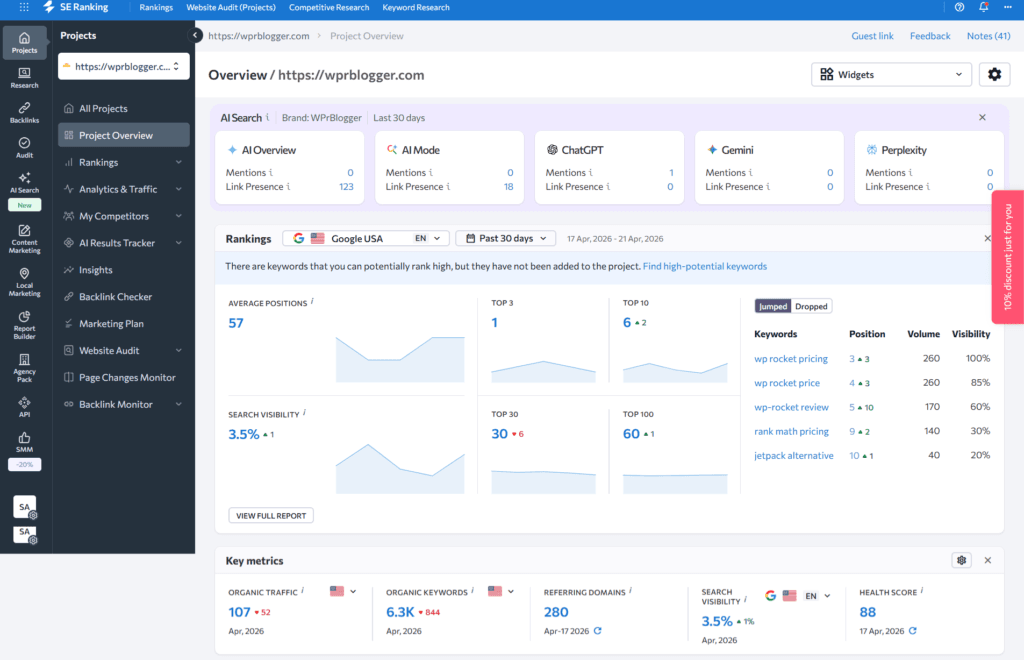Open the Key metrics widget settings gear
Image resolution: width=1024 pixels, height=660 pixels.
[x=961, y=560]
